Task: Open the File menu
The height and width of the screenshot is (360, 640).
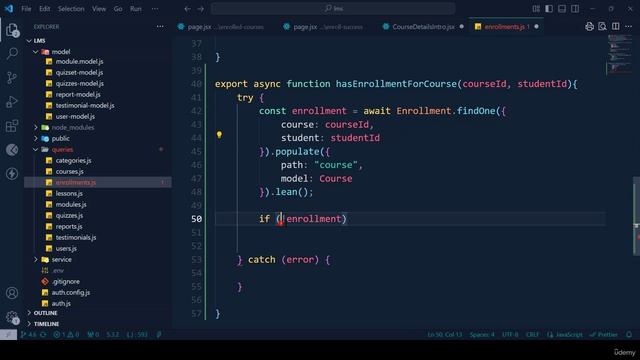Action: (26, 9)
